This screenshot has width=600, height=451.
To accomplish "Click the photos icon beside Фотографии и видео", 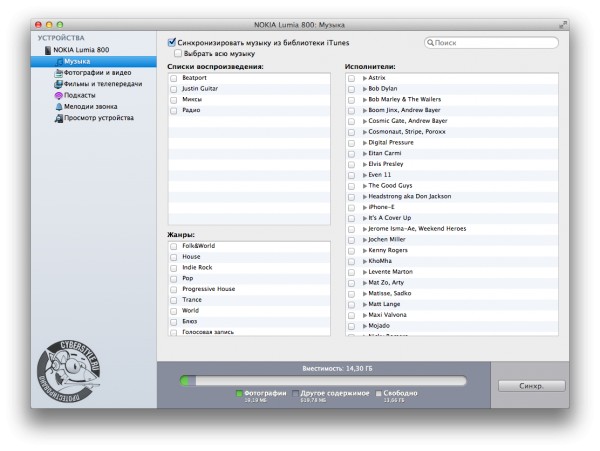I will (59, 73).
